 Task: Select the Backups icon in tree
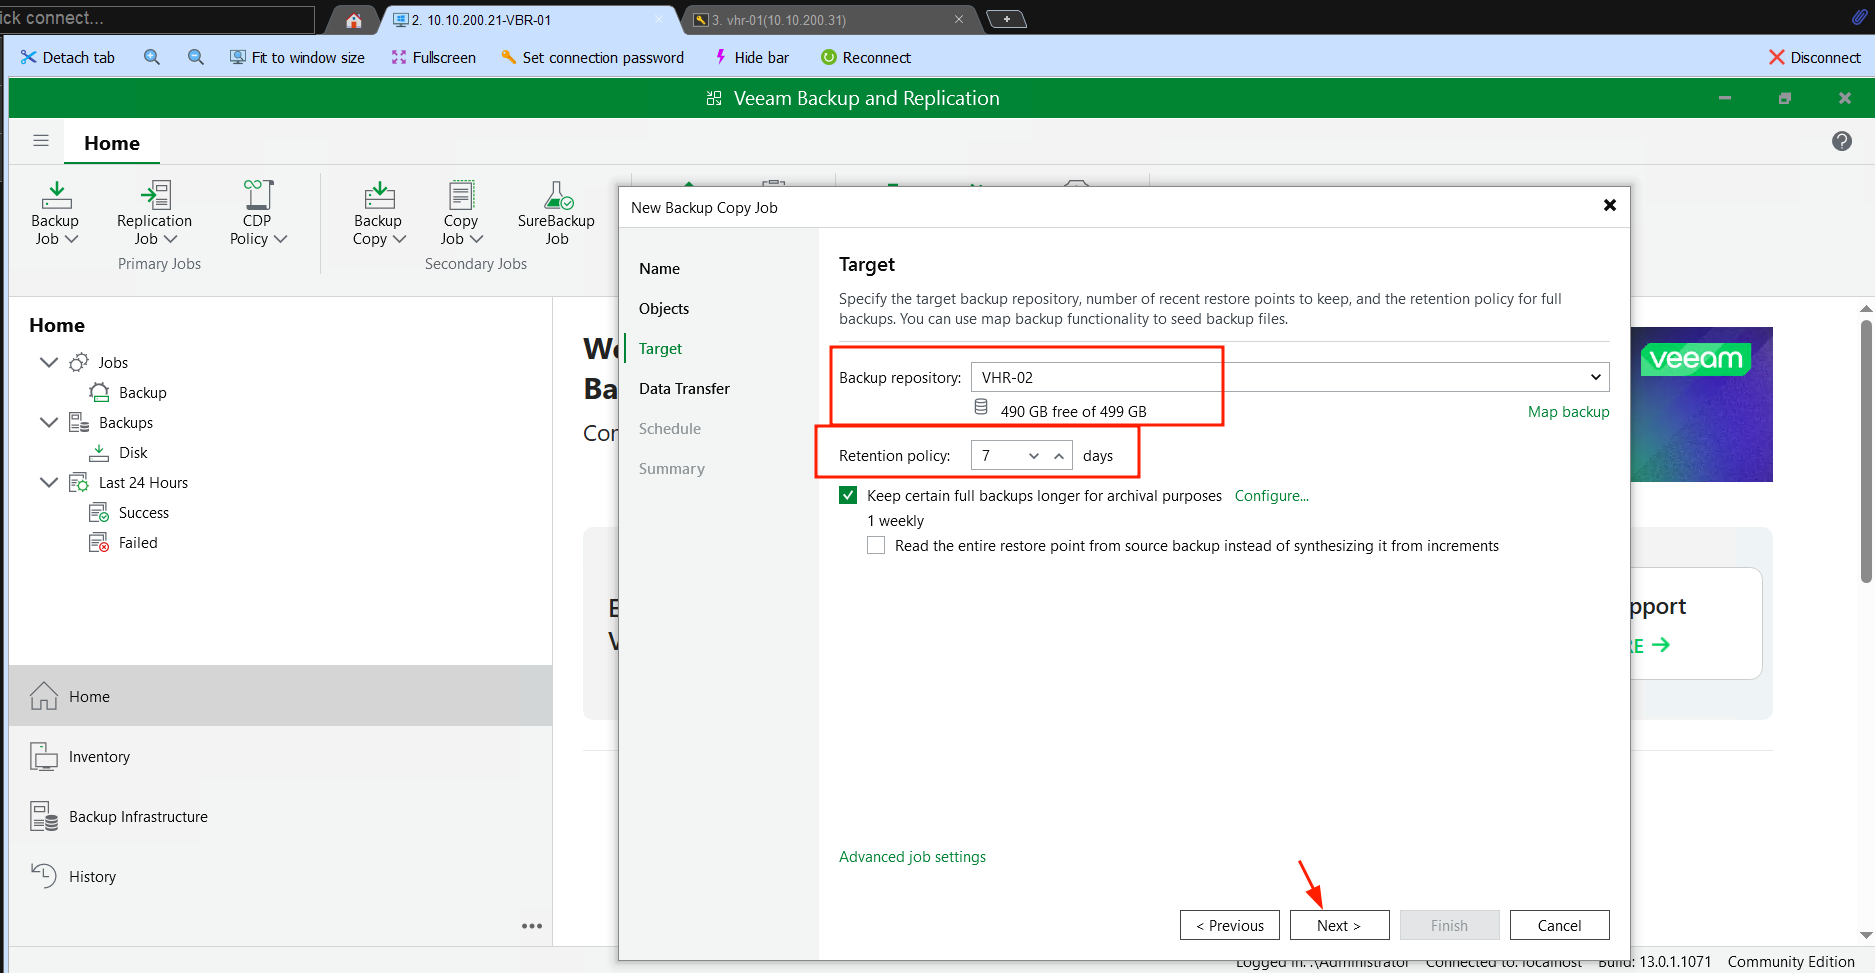(x=79, y=422)
